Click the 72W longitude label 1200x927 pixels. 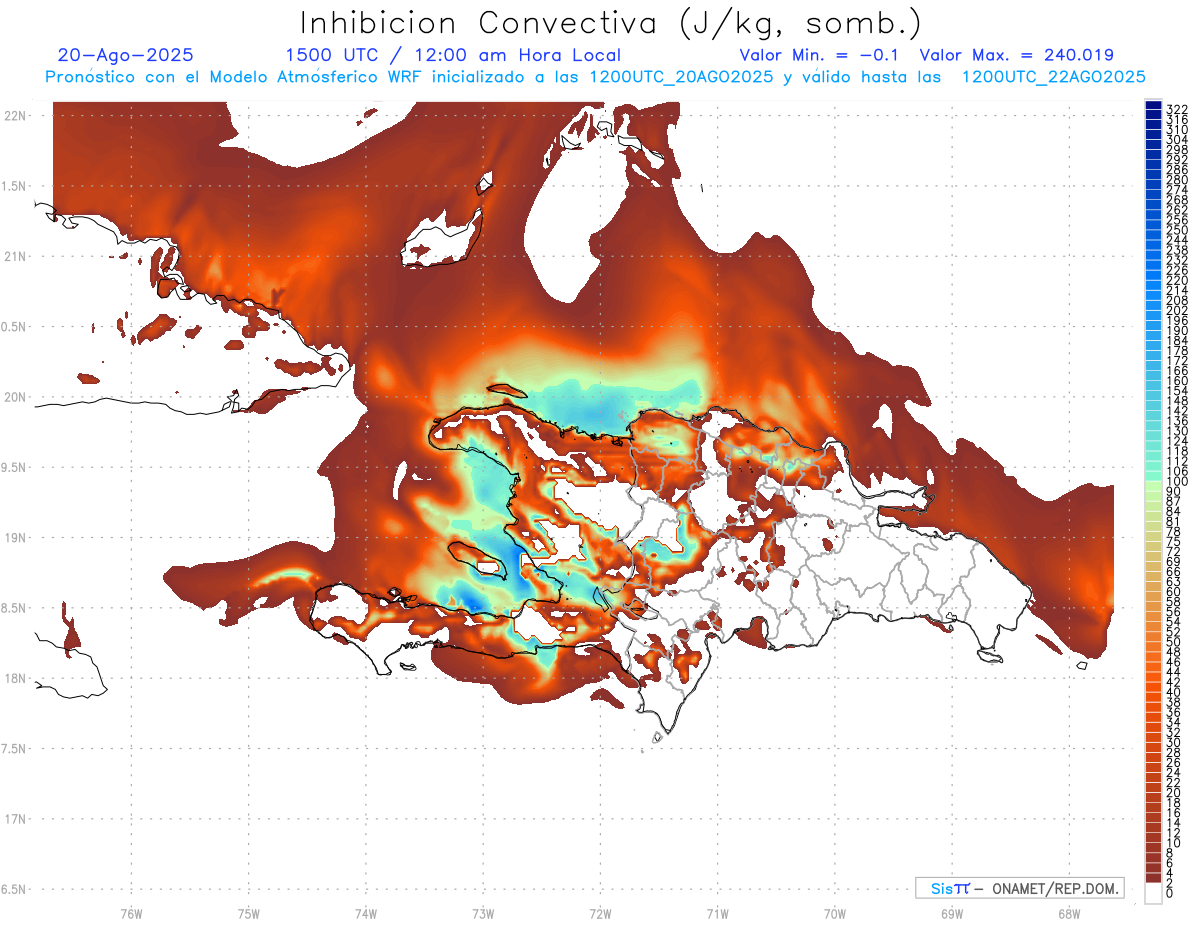(600, 913)
